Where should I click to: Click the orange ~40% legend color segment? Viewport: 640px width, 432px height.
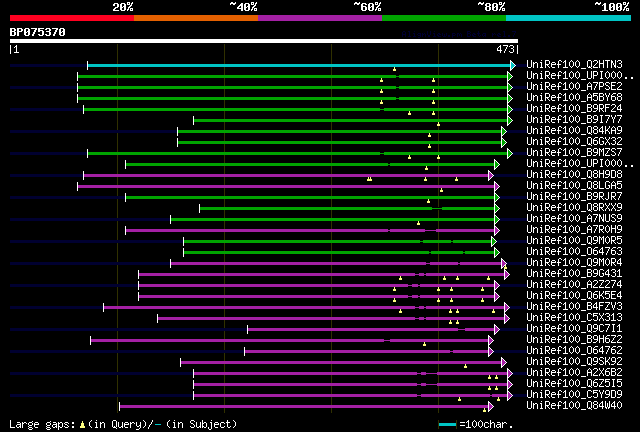pyautogui.click(x=196, y=18)
